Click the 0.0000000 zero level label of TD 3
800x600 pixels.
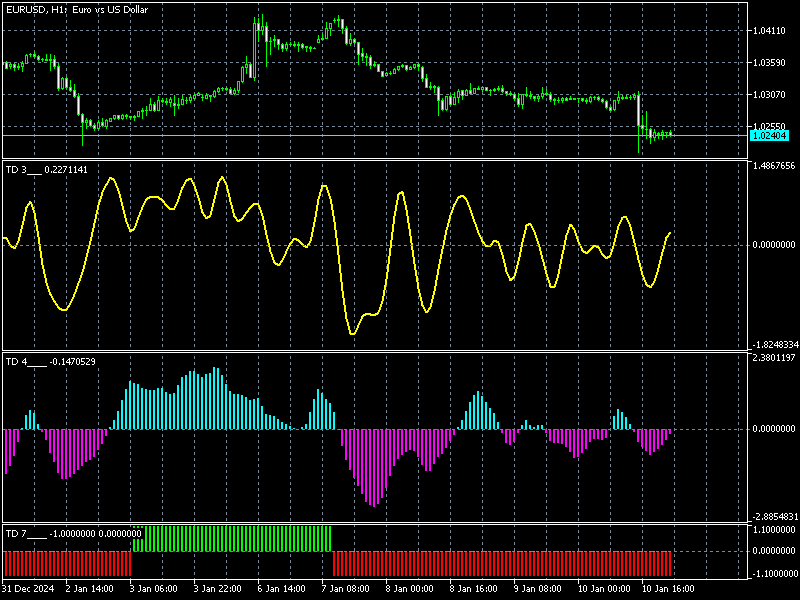coord(774,245)
